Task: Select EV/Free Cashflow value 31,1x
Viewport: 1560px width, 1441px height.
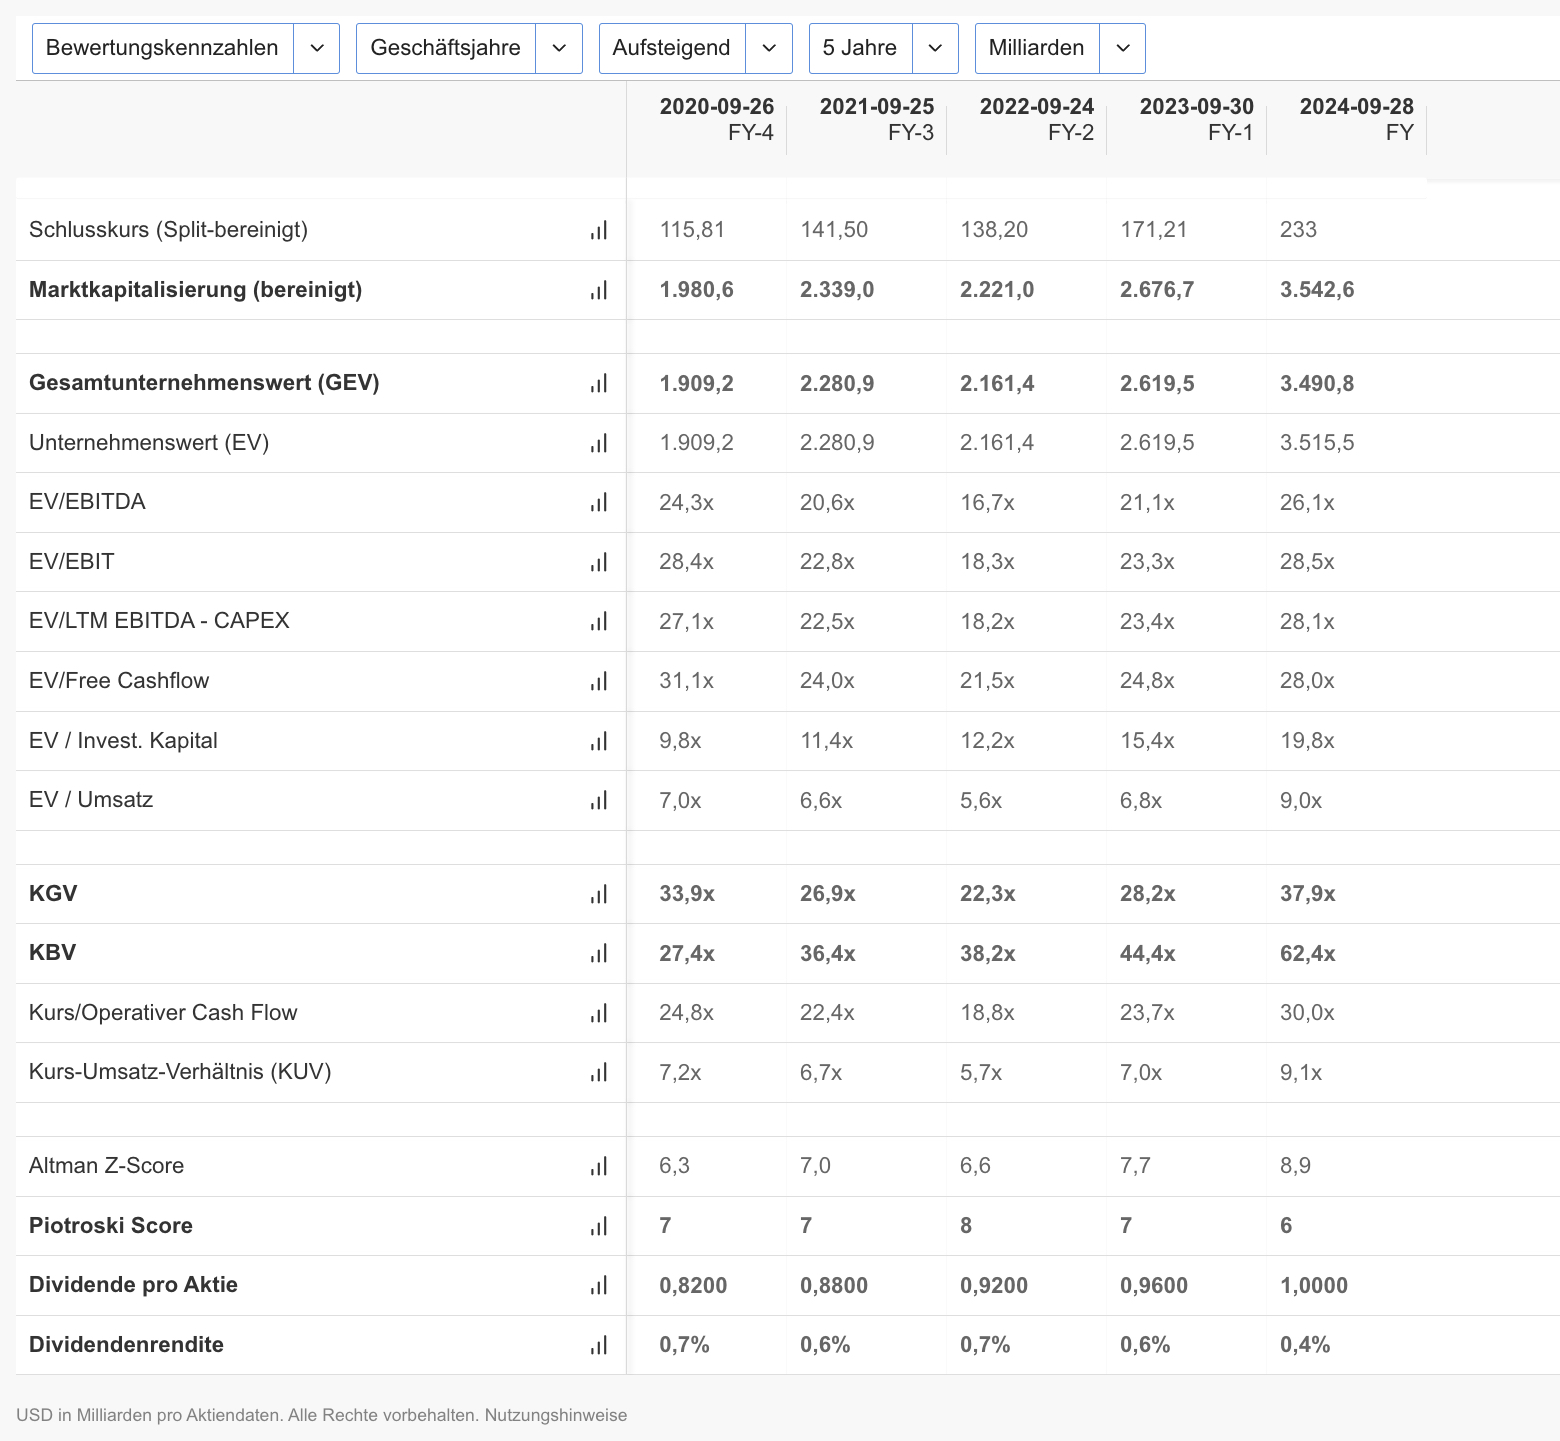Action: [x=687, y=681]
